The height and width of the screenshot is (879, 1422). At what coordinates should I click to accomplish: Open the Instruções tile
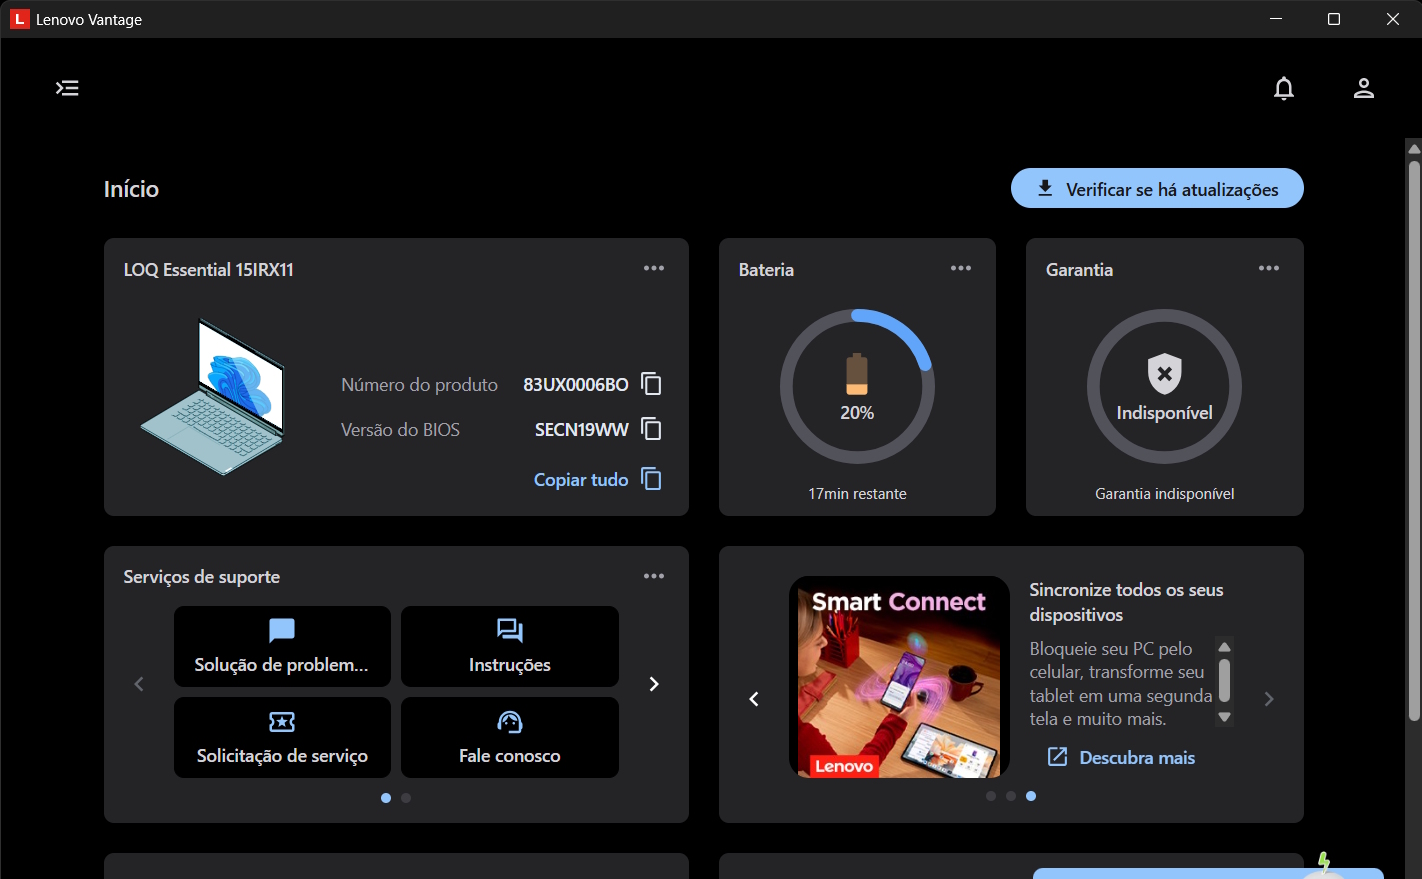pos(510,646)
